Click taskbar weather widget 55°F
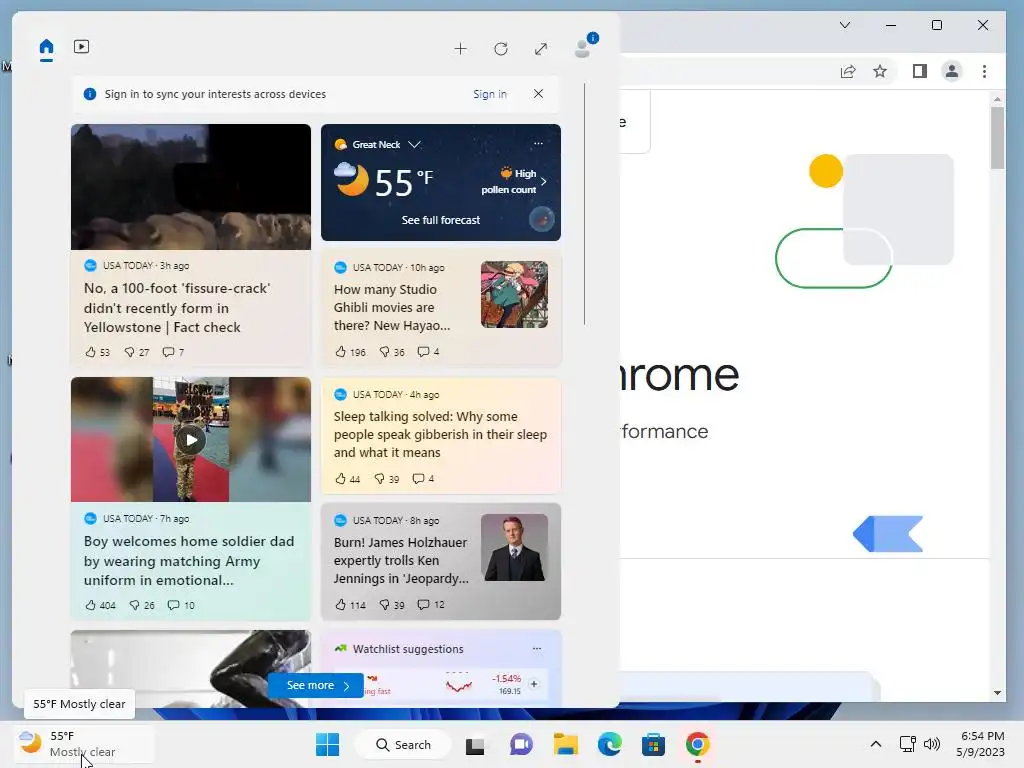1024x768 pixels. (84, 744)
